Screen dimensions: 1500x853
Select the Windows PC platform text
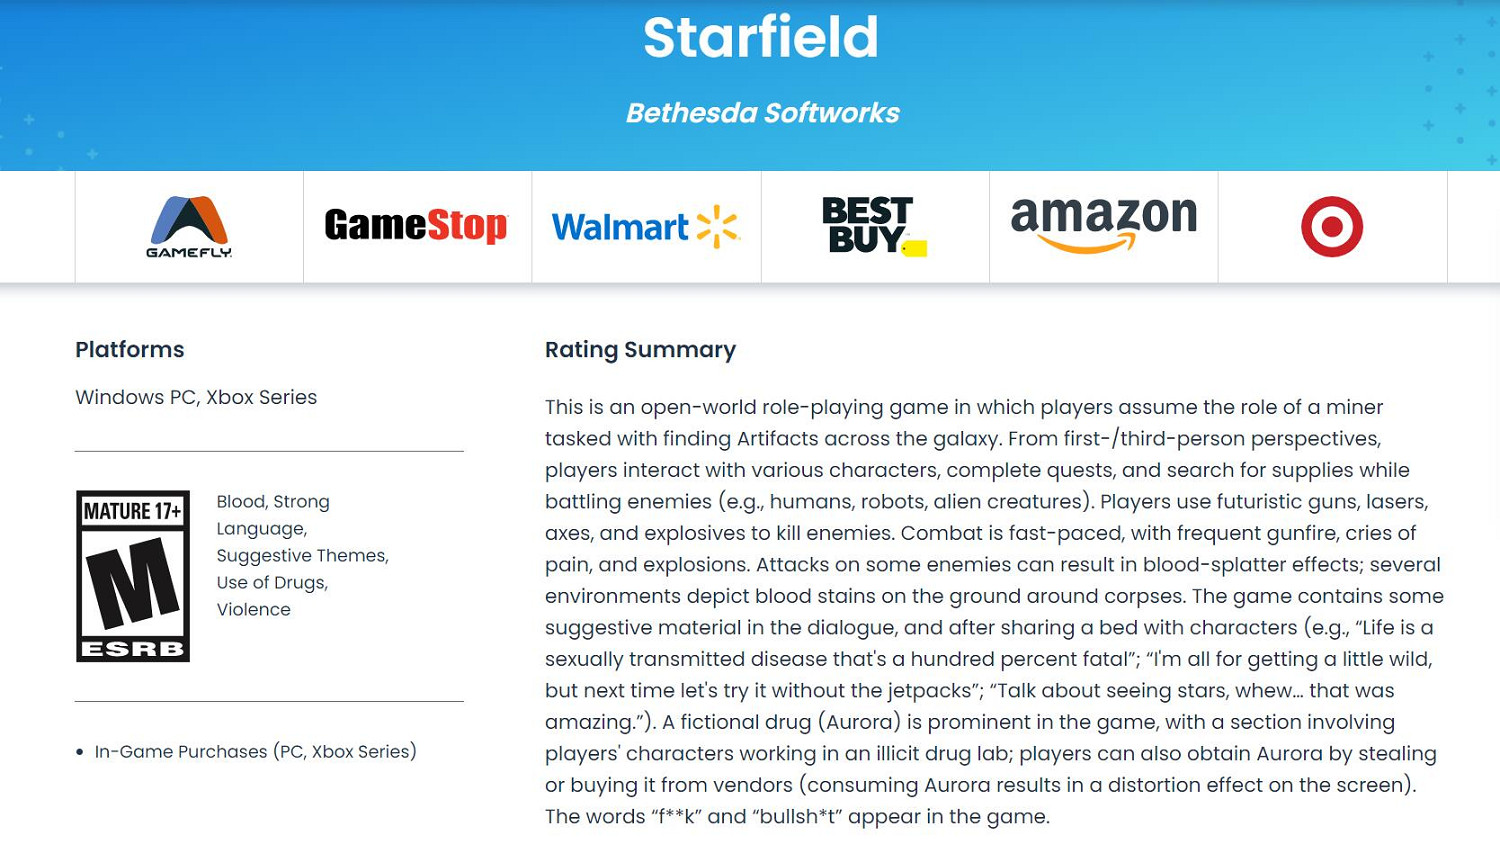[135, 397]
